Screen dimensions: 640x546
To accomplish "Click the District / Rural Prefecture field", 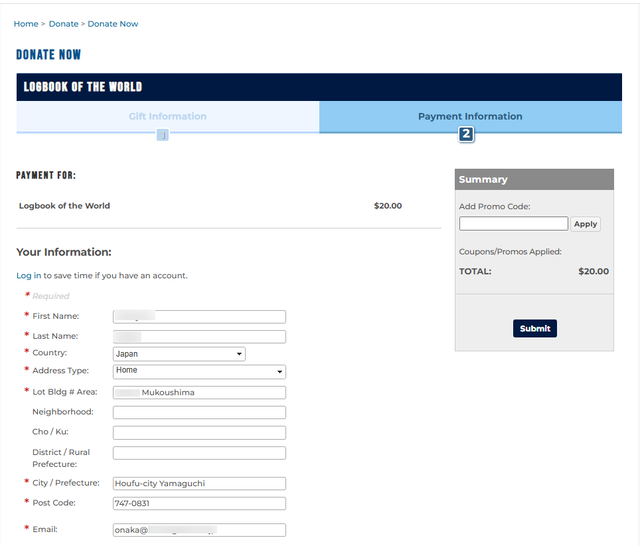I will pyautogui.click(x=199, y=453).
